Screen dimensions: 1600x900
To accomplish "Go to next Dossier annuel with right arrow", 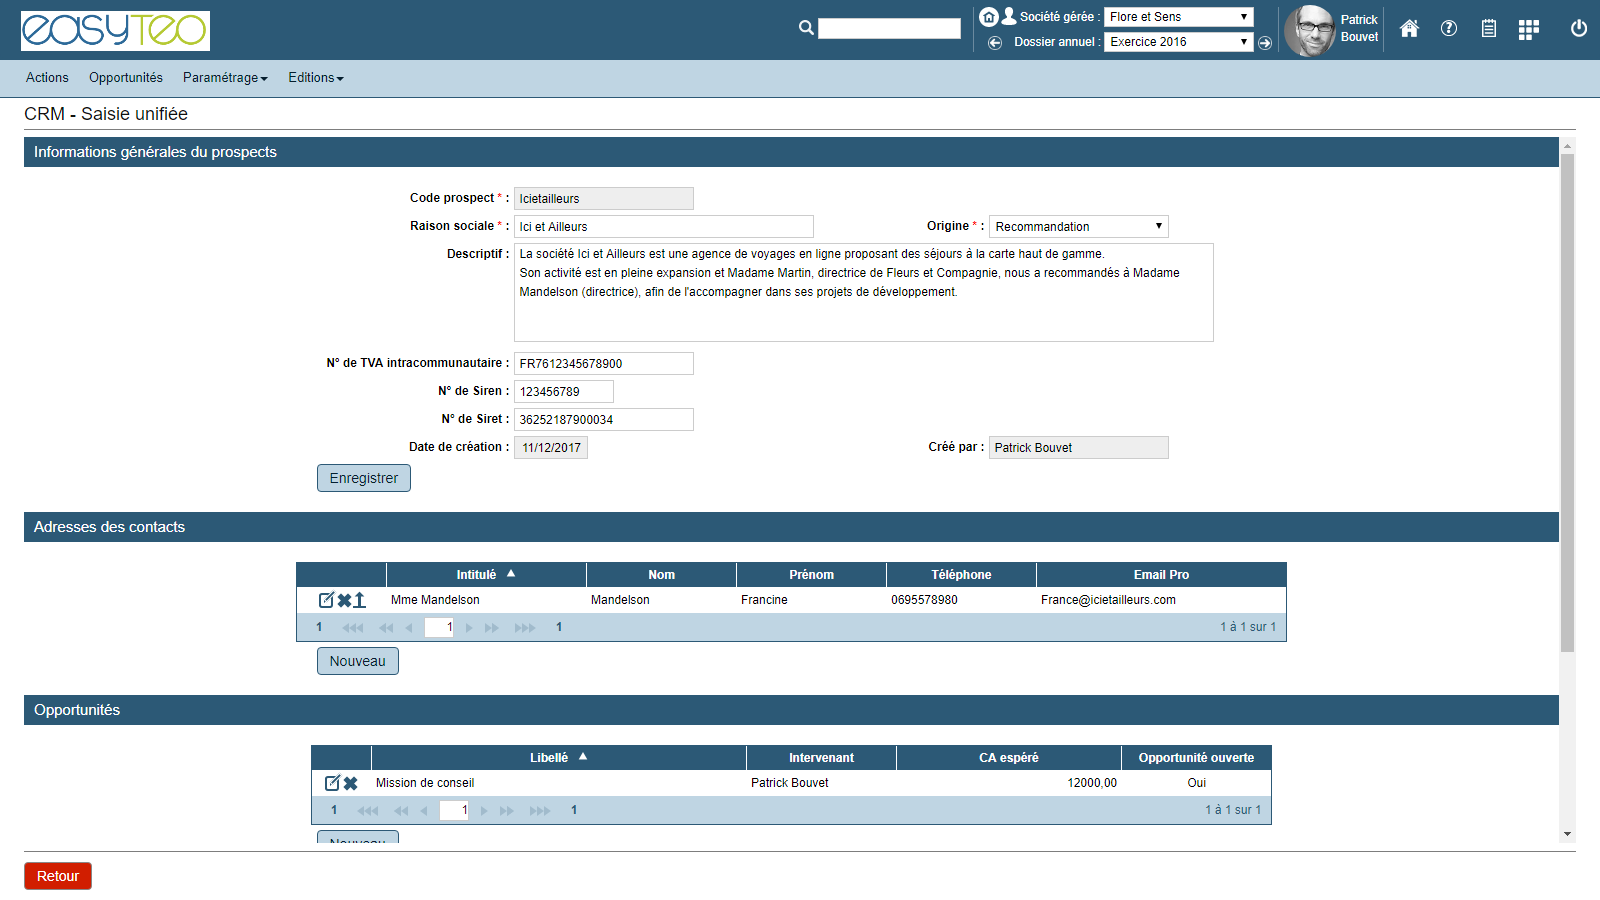I will coord(1265,43).
